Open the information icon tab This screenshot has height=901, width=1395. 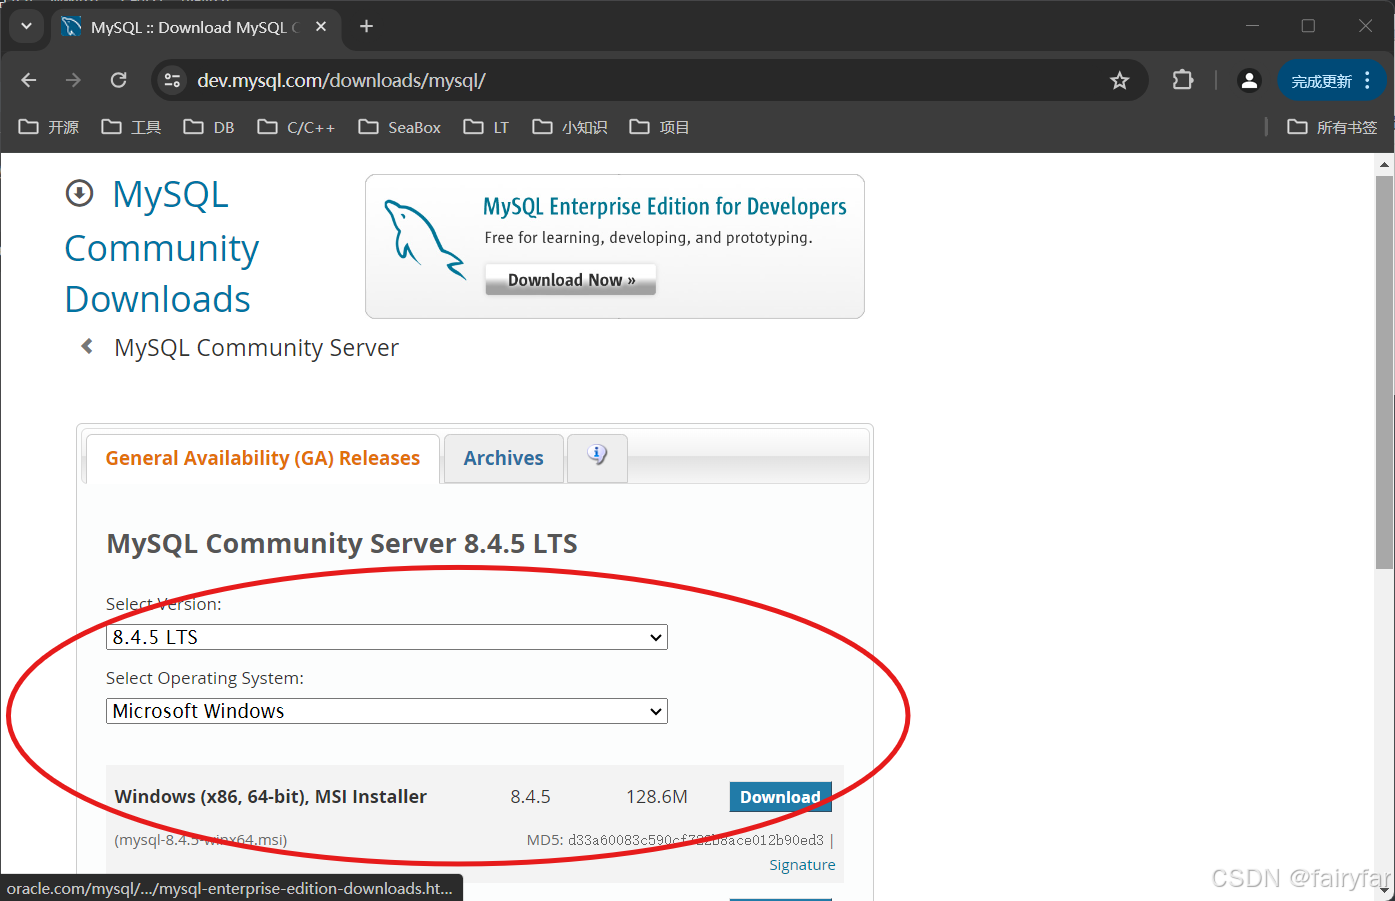pos(597,456)
